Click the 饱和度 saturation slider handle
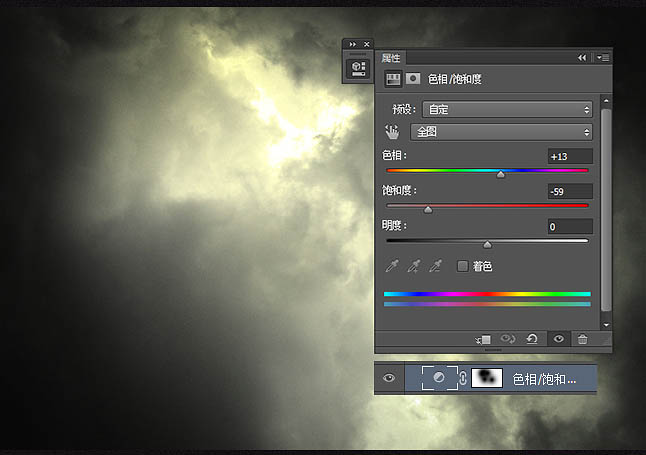 coord(428,210)
